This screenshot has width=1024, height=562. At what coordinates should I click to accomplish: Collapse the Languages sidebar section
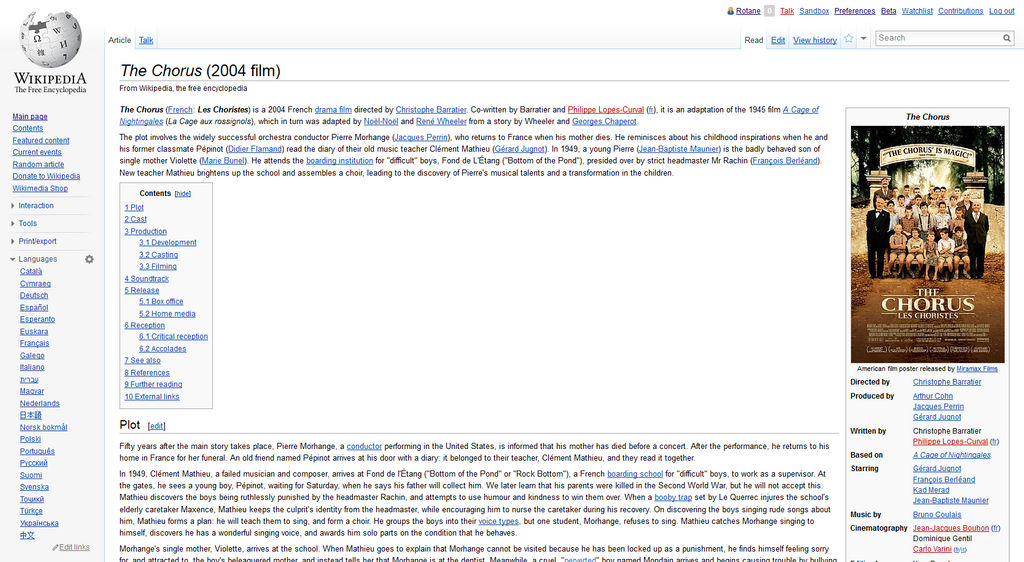point(38,259)
